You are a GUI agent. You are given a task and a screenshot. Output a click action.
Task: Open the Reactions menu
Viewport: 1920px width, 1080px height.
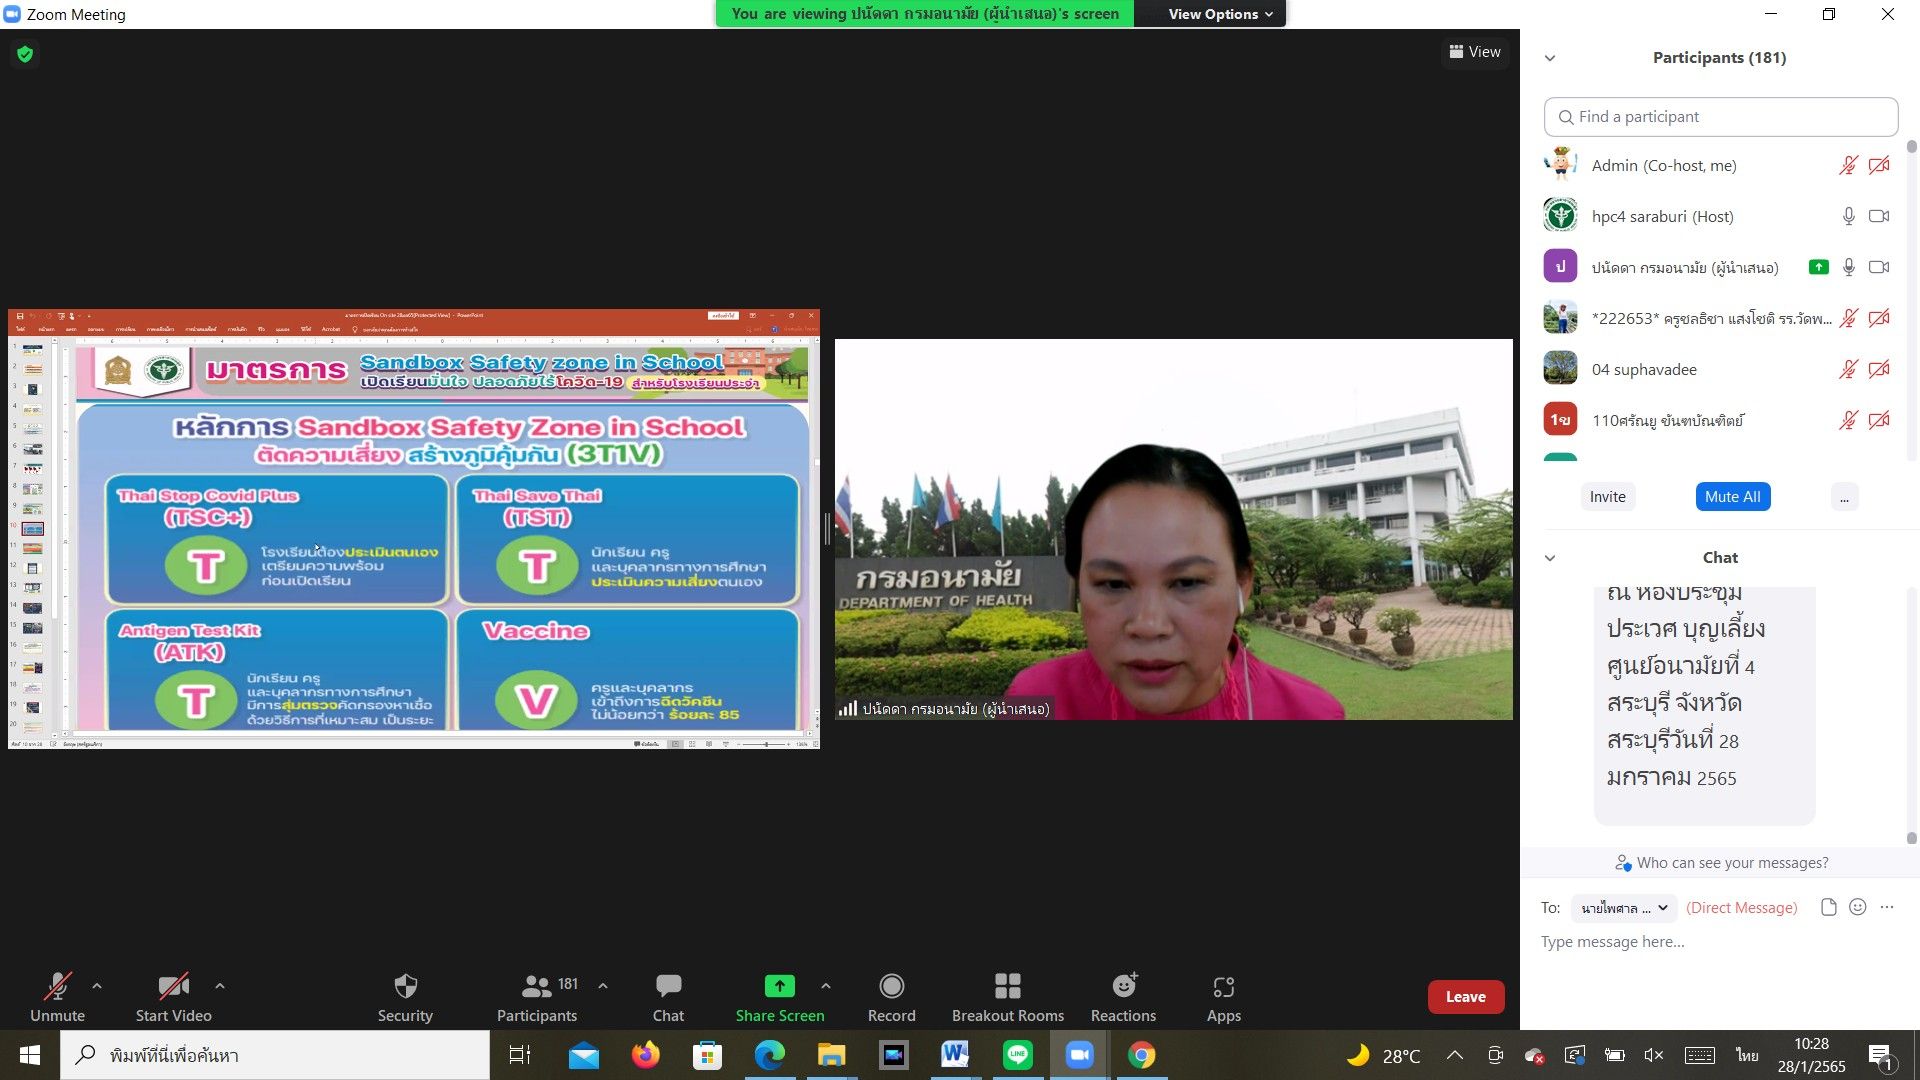1123,997
